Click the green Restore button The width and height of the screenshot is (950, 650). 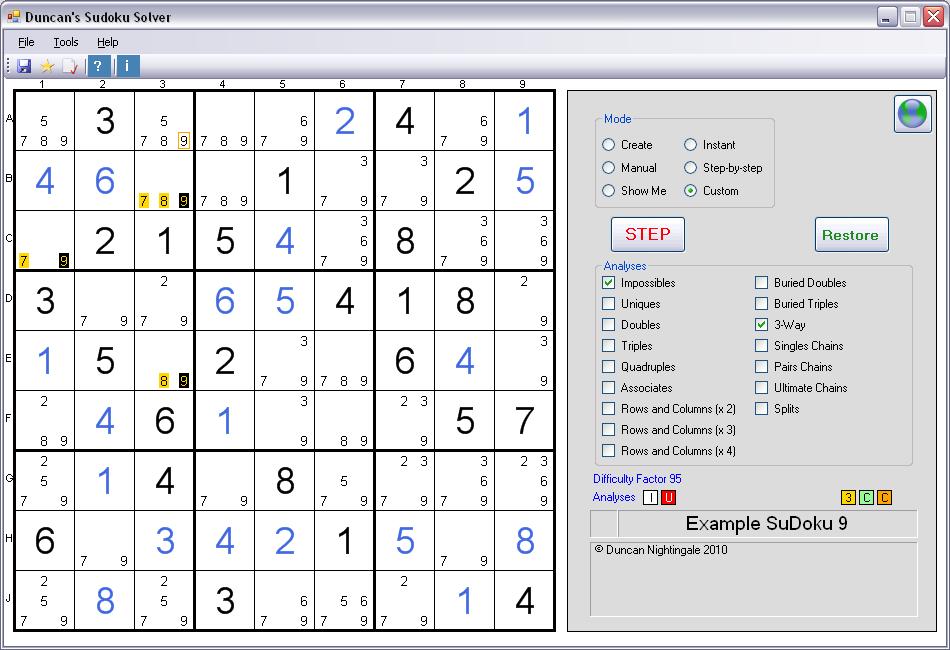[x=851, y=234]
